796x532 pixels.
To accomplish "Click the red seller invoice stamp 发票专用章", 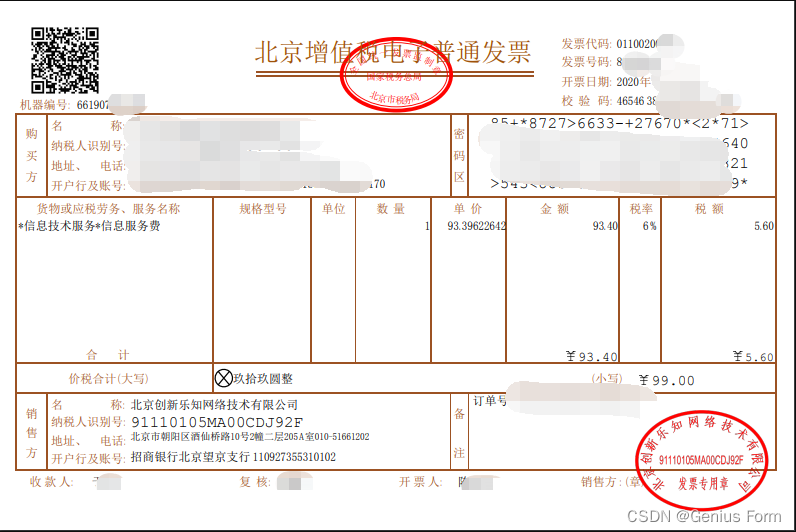I will coord(702,460).
